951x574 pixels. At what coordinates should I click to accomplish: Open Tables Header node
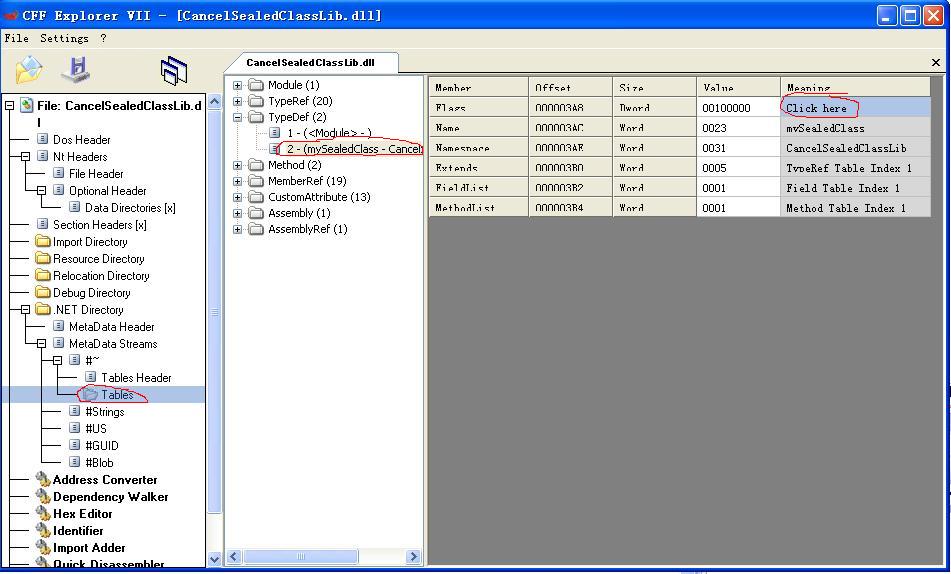(136, 377)
